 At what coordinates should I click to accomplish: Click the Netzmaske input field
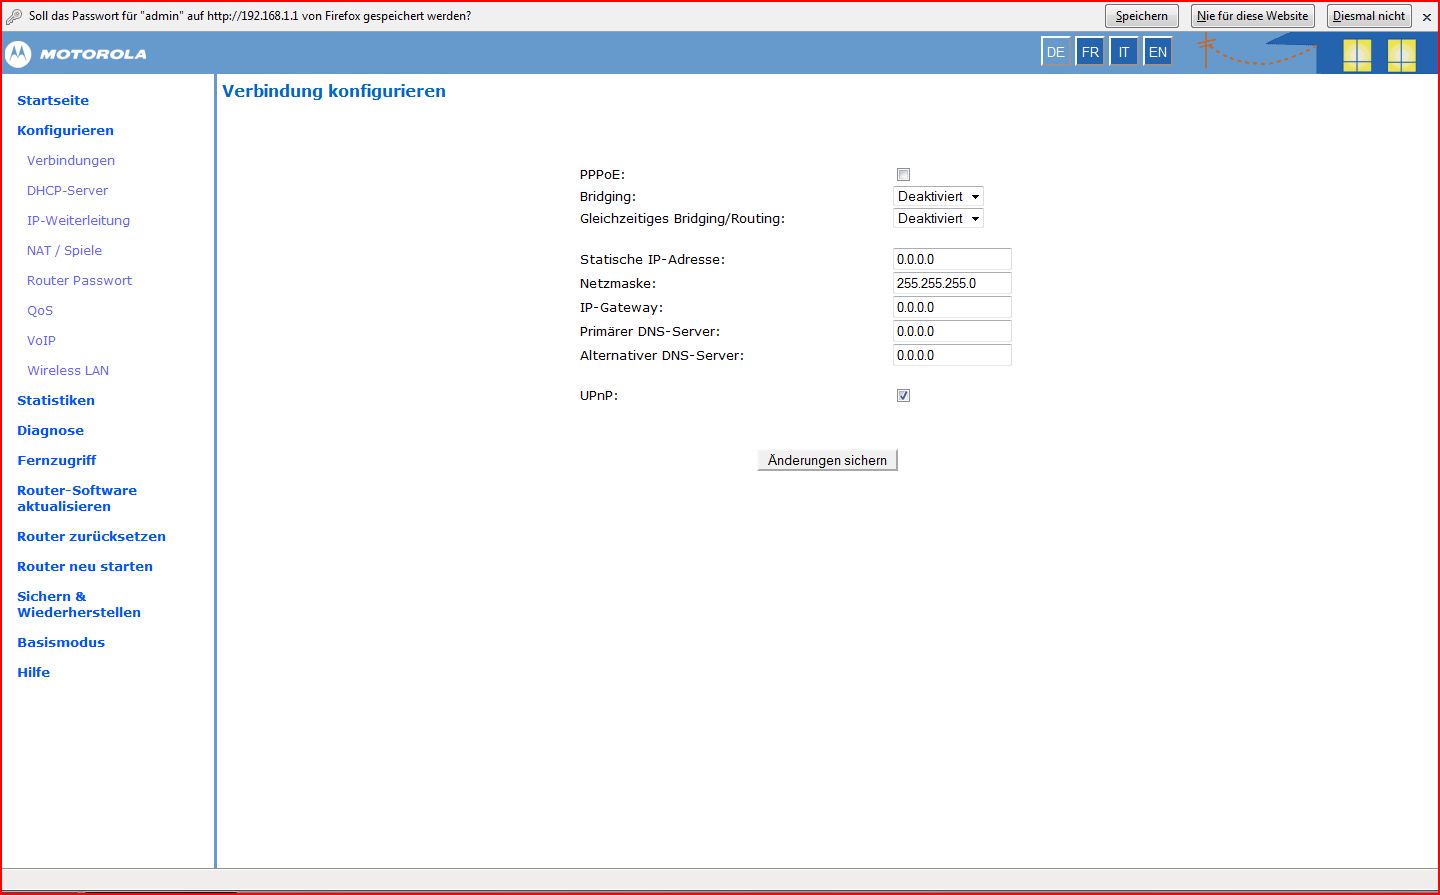952,283
